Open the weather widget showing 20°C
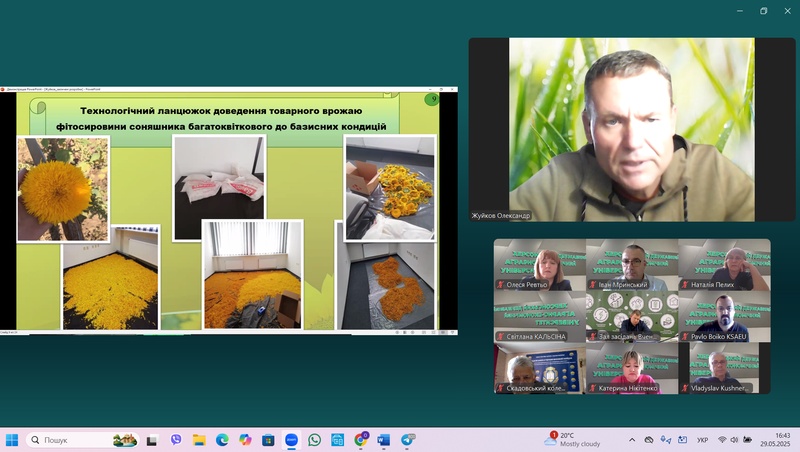800x452 pixels. pyautogui.click(x=574, y=440)
